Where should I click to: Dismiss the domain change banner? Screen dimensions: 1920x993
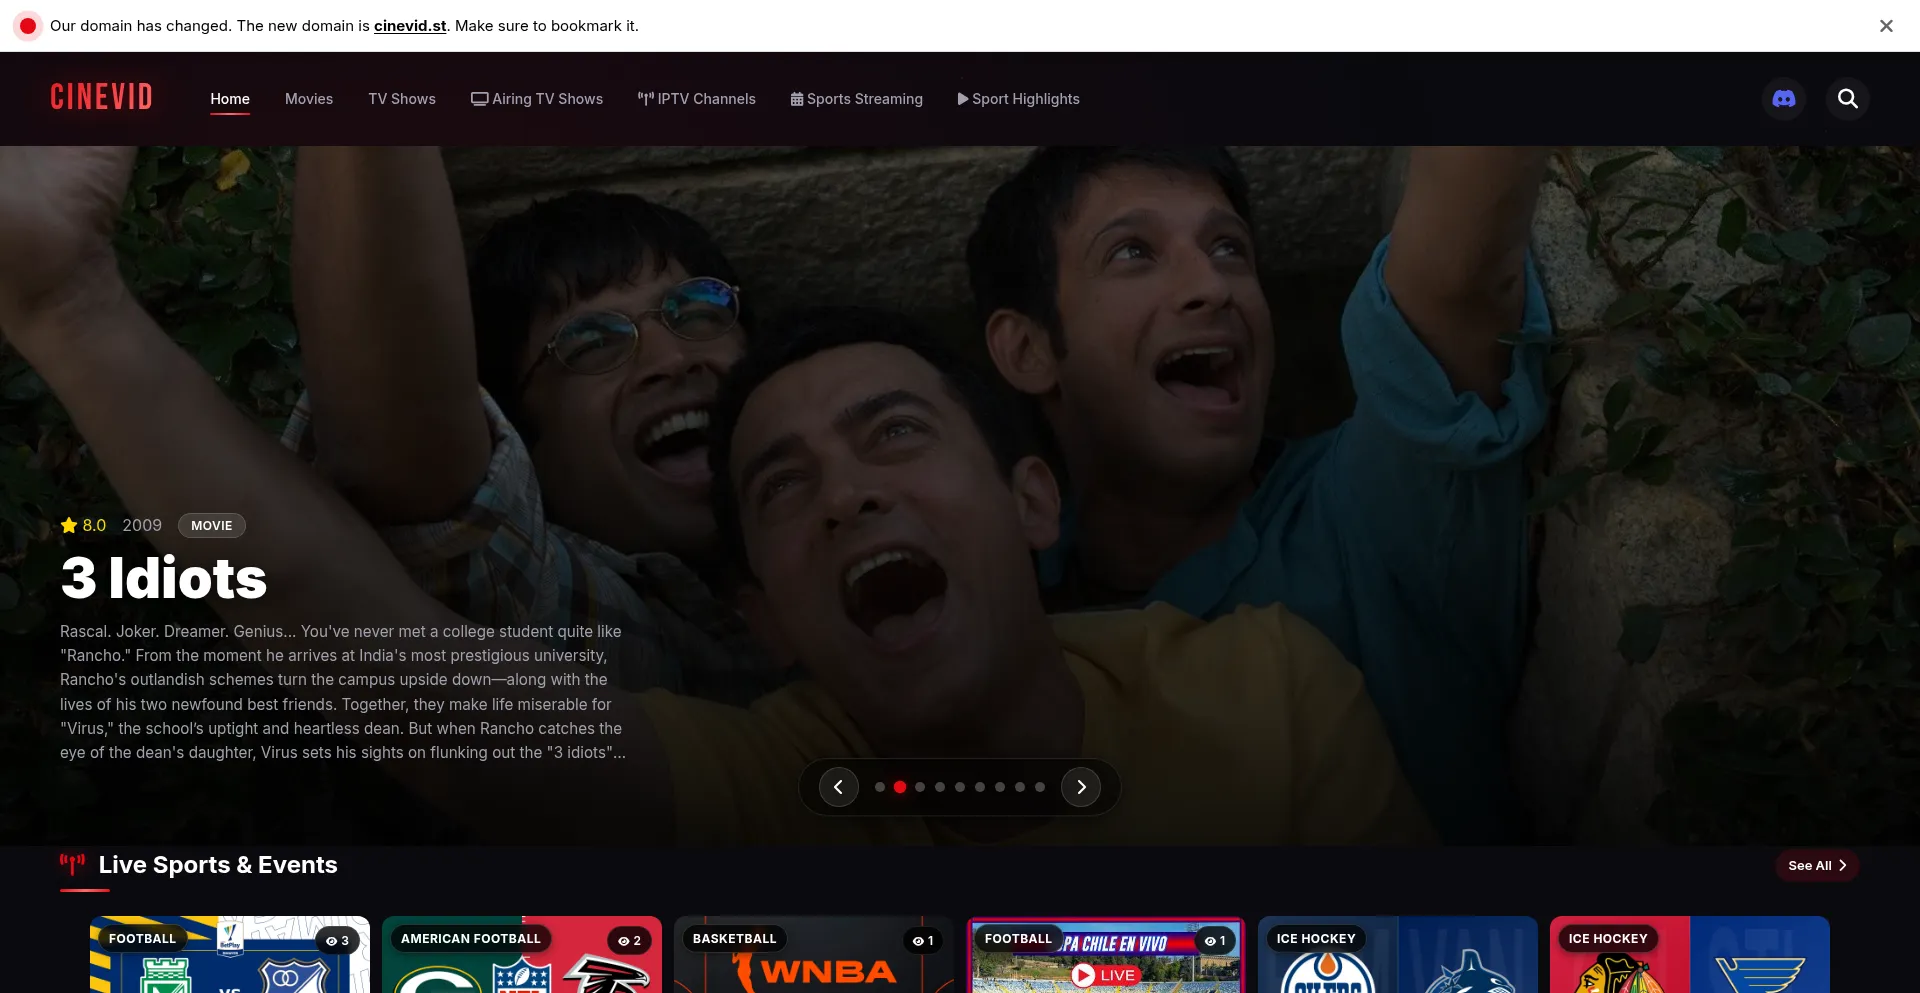point(1886,26)
